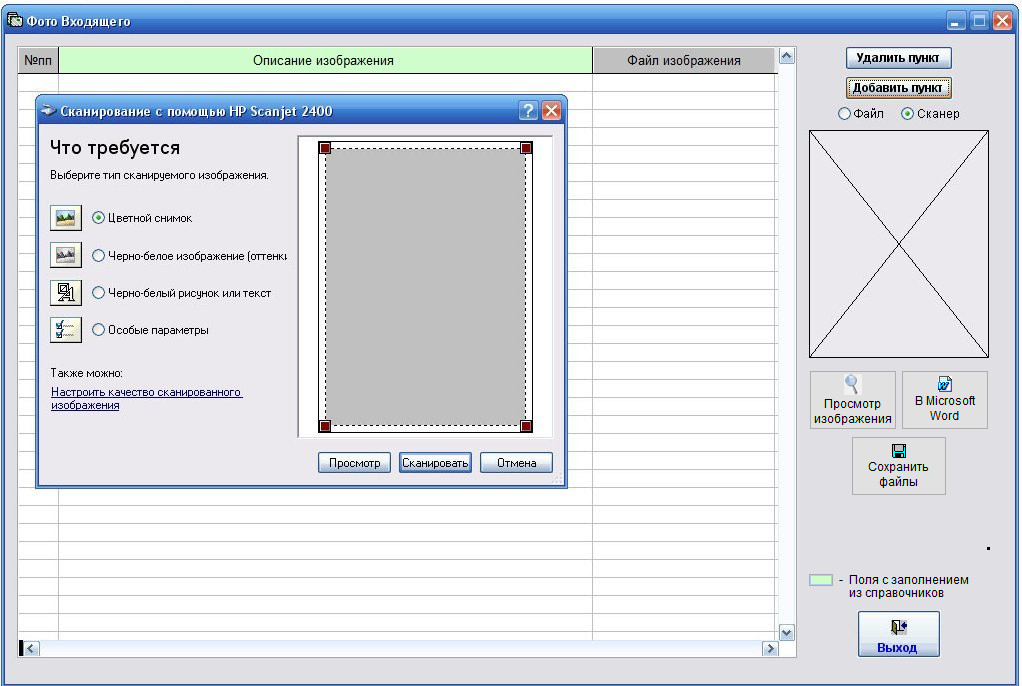Click the bottom-left crop handle in preview
Viewport: 1022px width, 686px height.
tap(325, 426)
